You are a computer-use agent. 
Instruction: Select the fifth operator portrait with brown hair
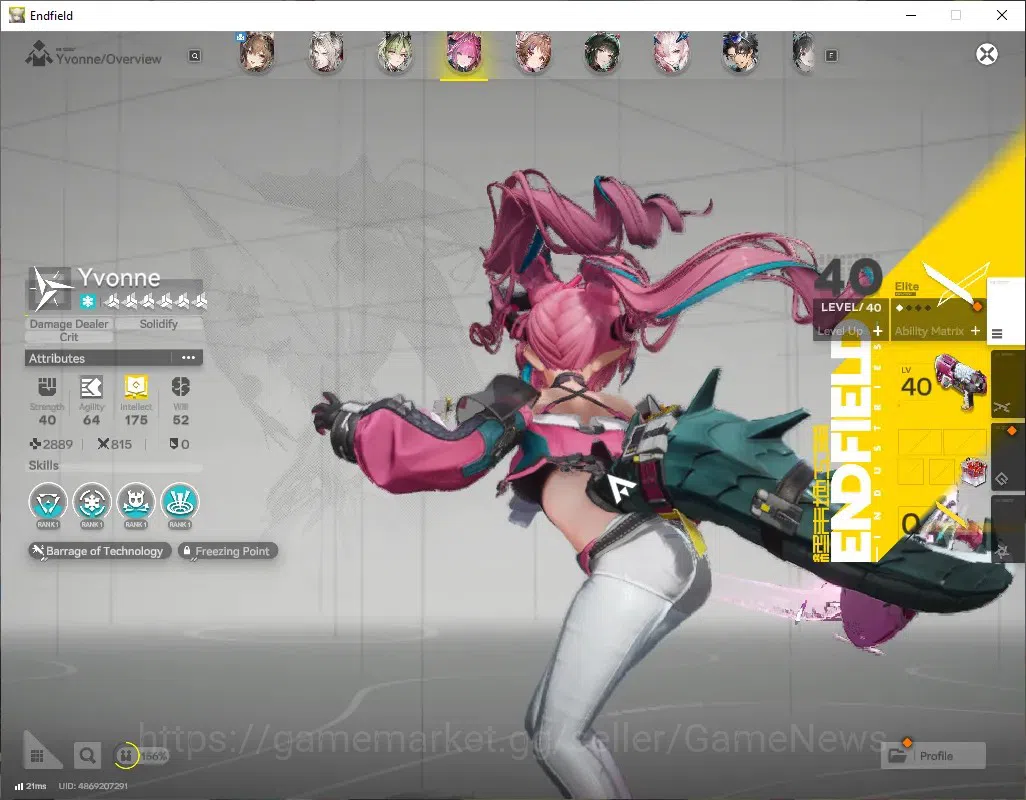click(x=533, y=52)
